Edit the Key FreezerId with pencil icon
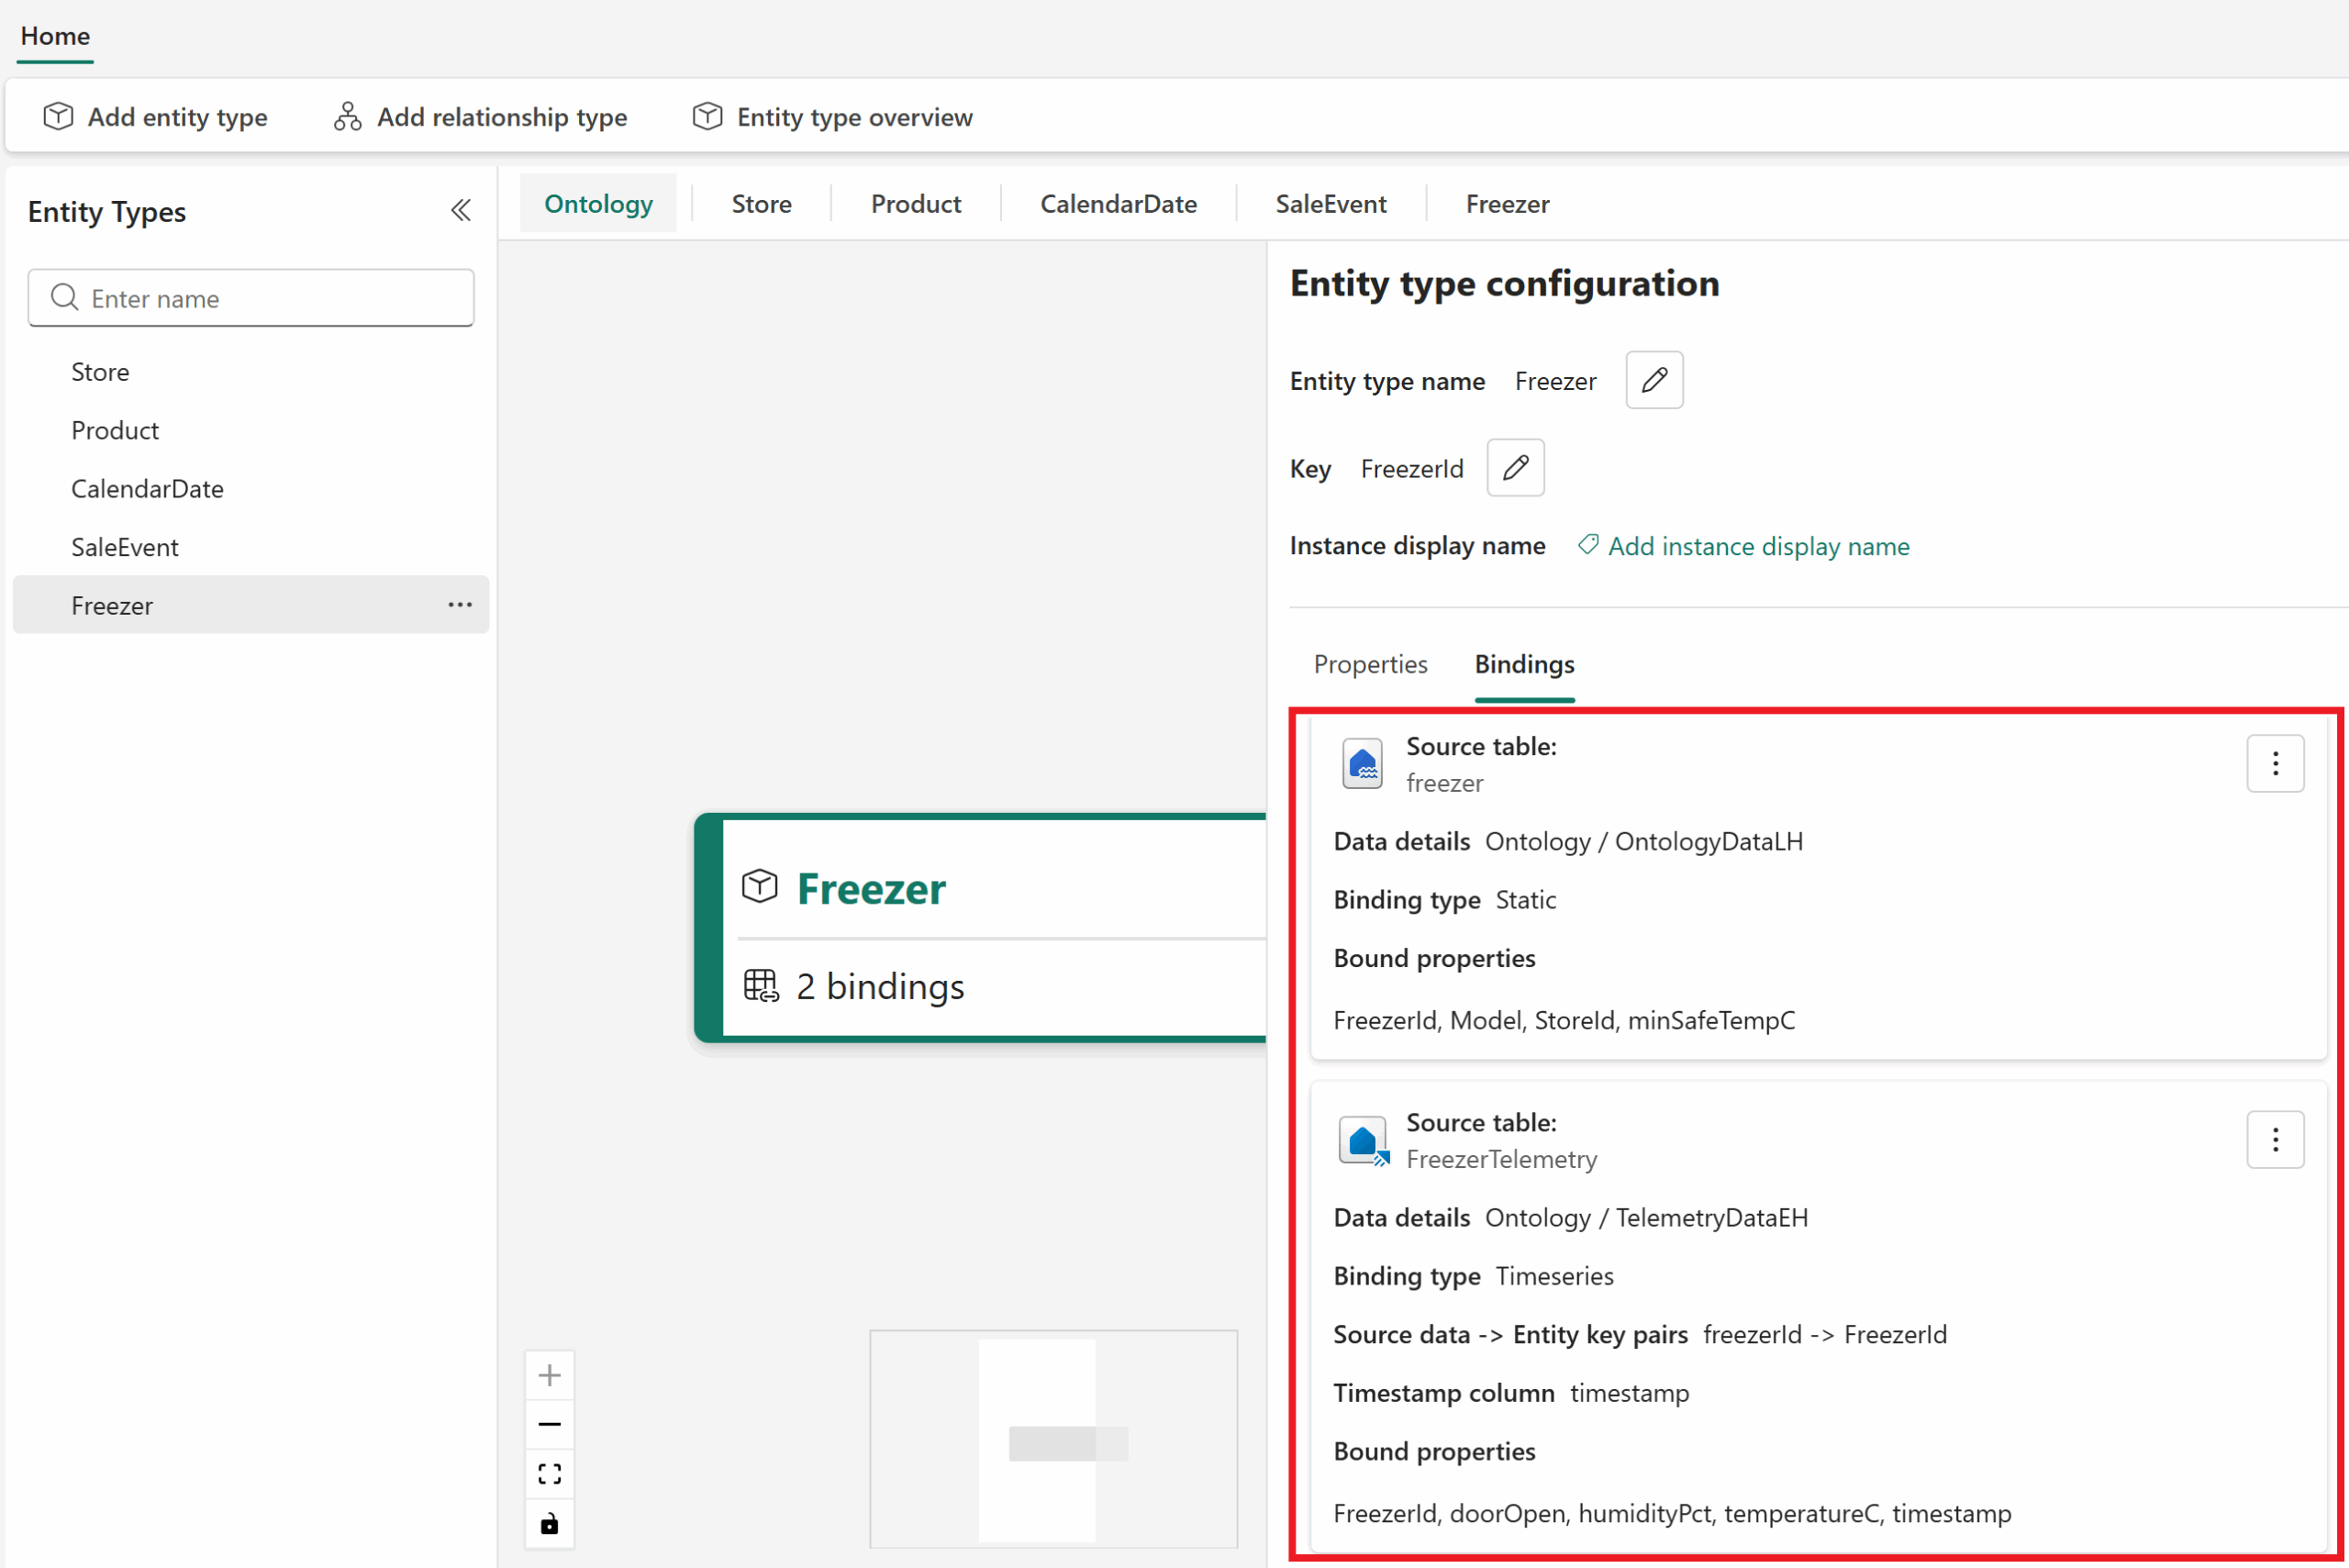Viewport: 2349px width, 1568px height. pos(1514,468)
